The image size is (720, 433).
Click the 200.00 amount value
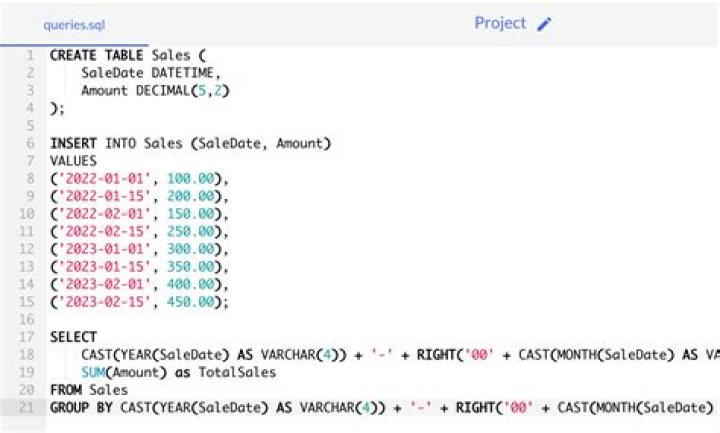pyautogui.click(x=193, y=196)
